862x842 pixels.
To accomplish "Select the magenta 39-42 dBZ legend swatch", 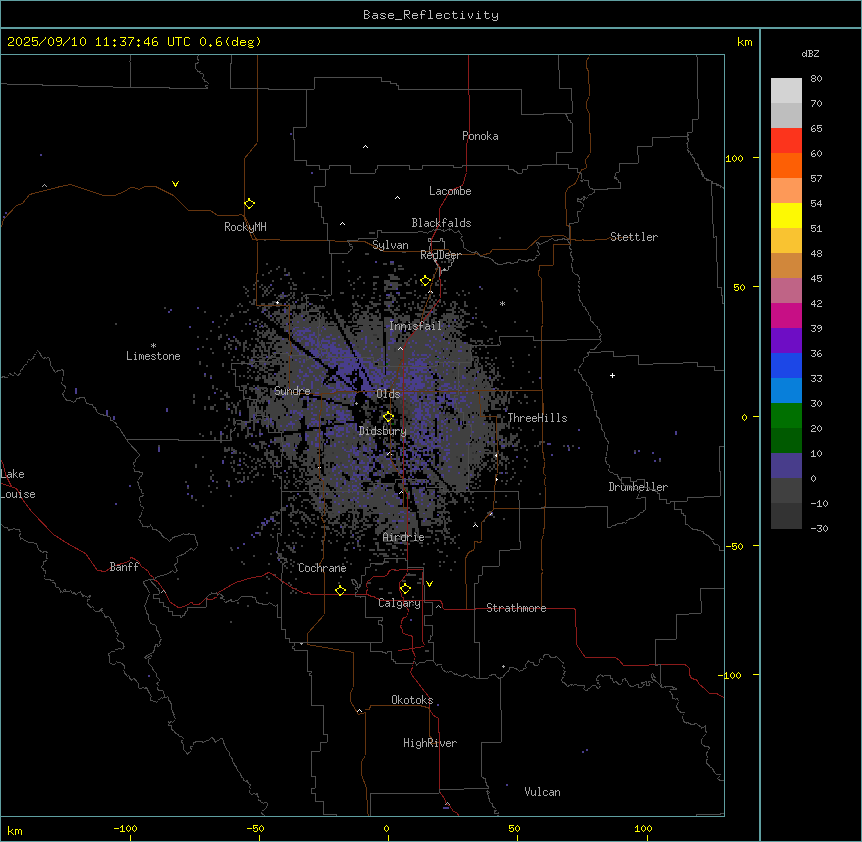I will tap(786, 315).
